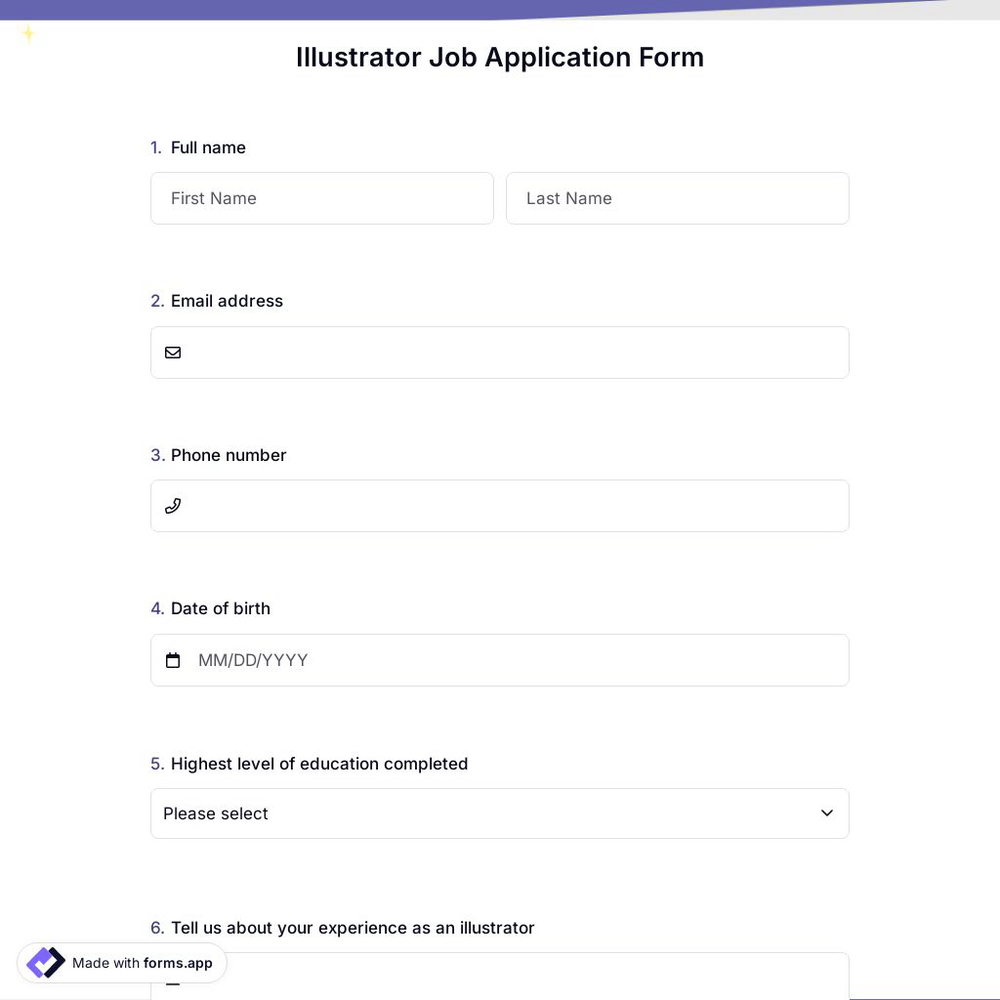This screenshot has height=1000, width=1000.
Task: Click the yellow sparkle icon near the top-left
Action: [x=29, y=33]
